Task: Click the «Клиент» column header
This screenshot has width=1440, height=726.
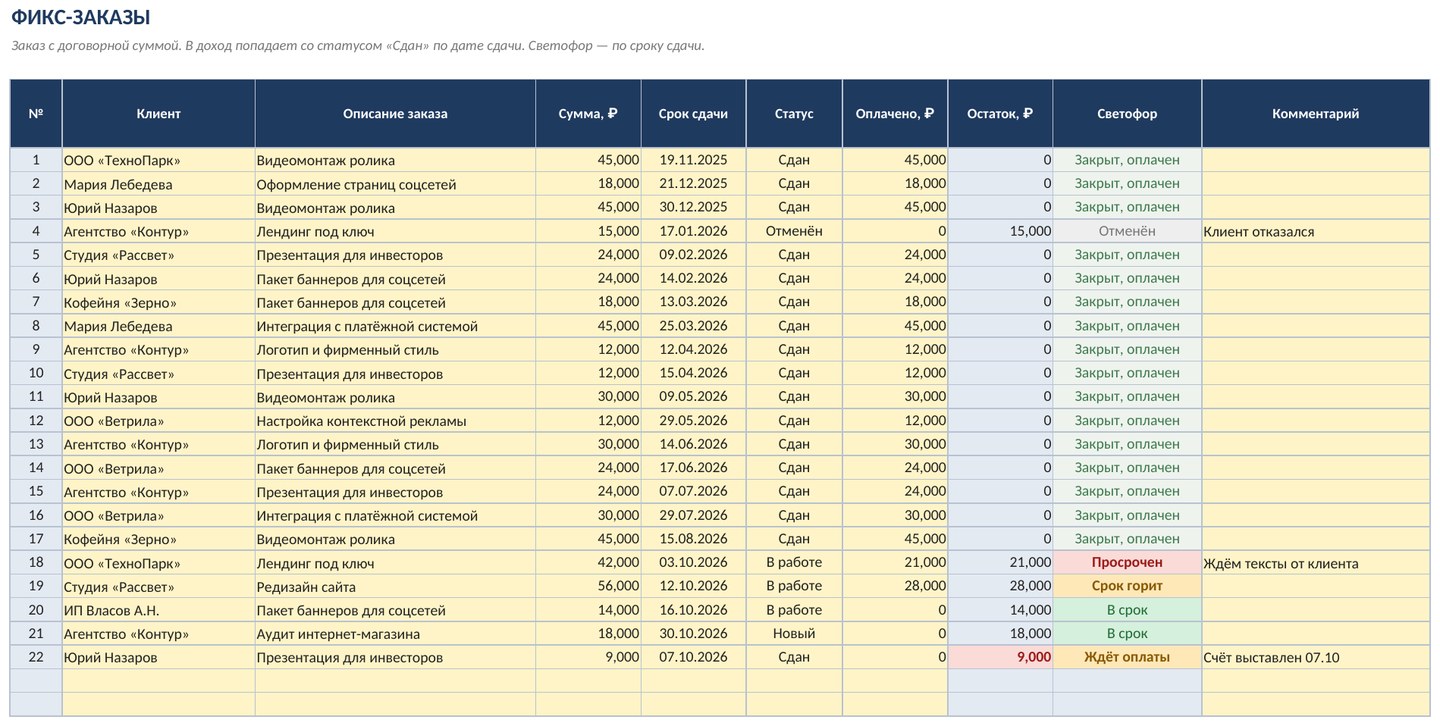Action: 158,114
